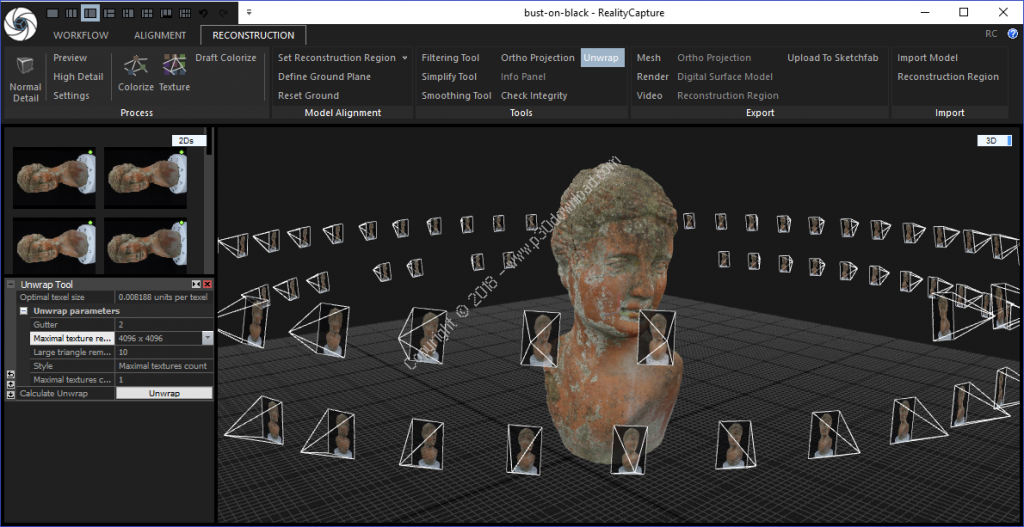Open help via blue question mark icon
The image size is (1024, 527).
pos(1012,34)
